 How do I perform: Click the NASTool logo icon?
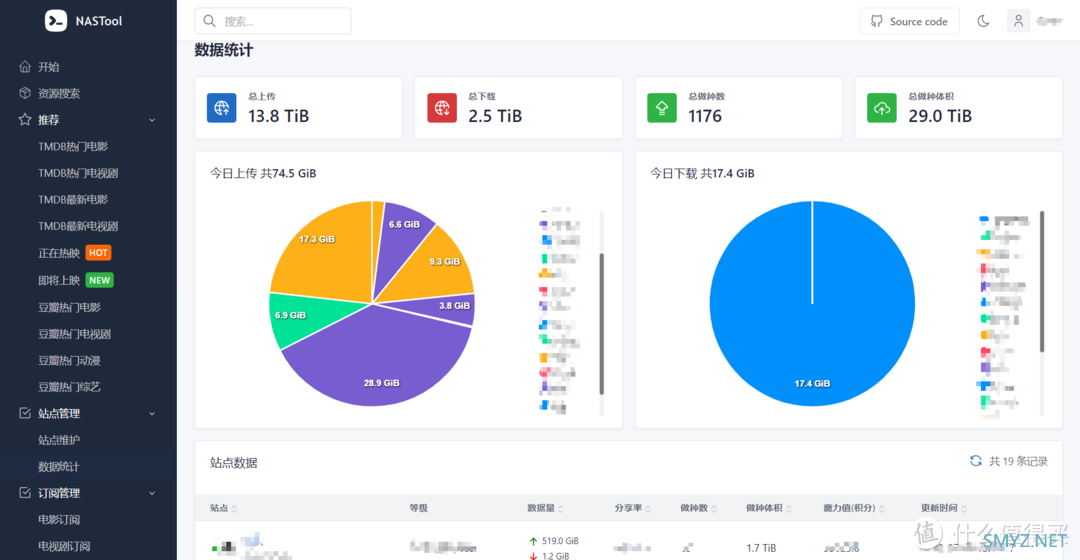[56, 21]
